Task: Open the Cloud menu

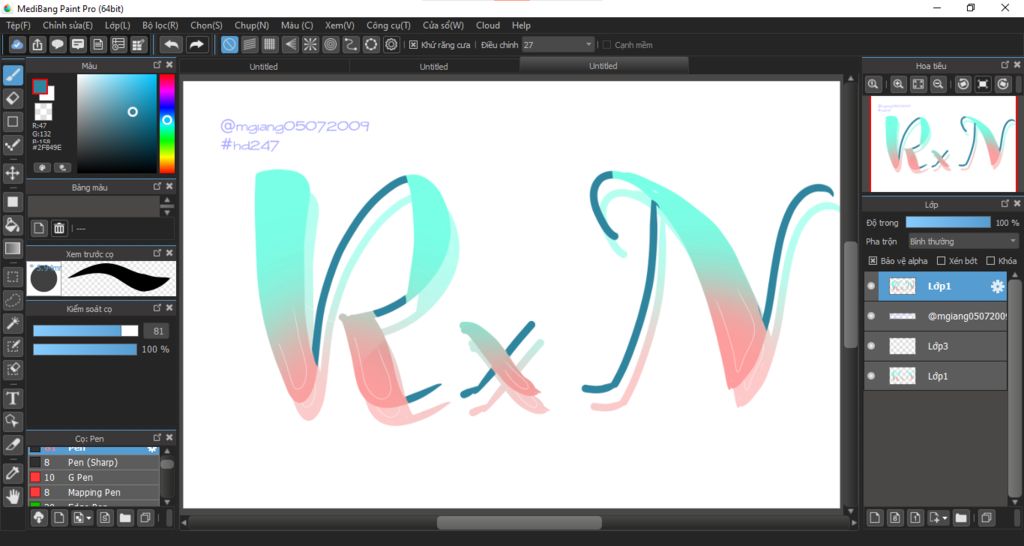Action: tap(488, 25)
